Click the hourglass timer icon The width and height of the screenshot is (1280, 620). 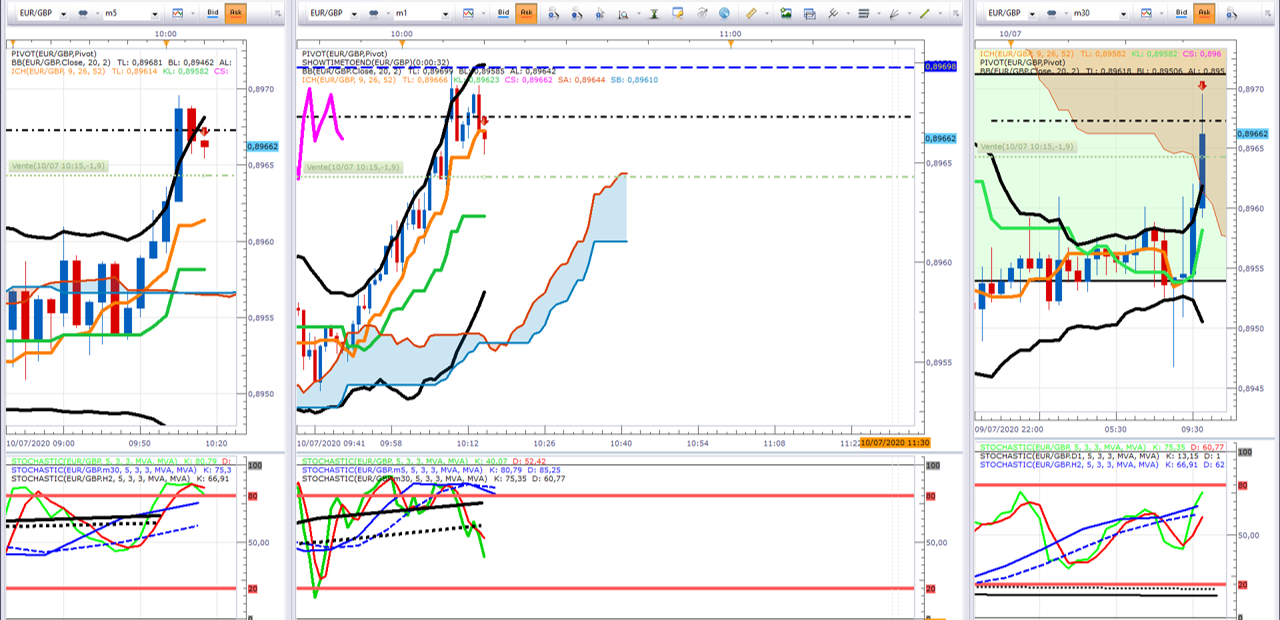click(654, 14)
